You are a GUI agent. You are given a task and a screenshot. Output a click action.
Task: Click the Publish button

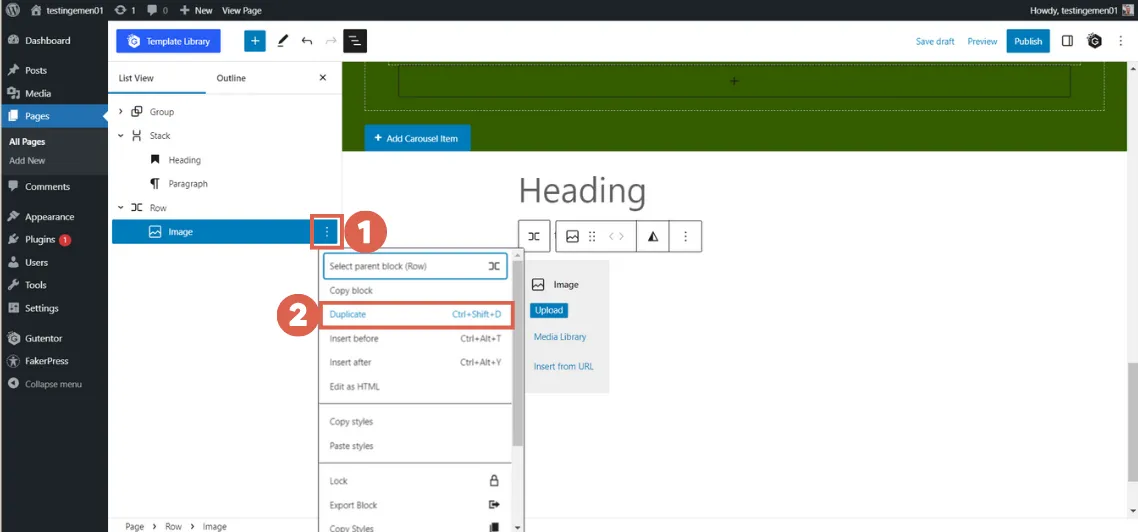(x=1028, y=41)
